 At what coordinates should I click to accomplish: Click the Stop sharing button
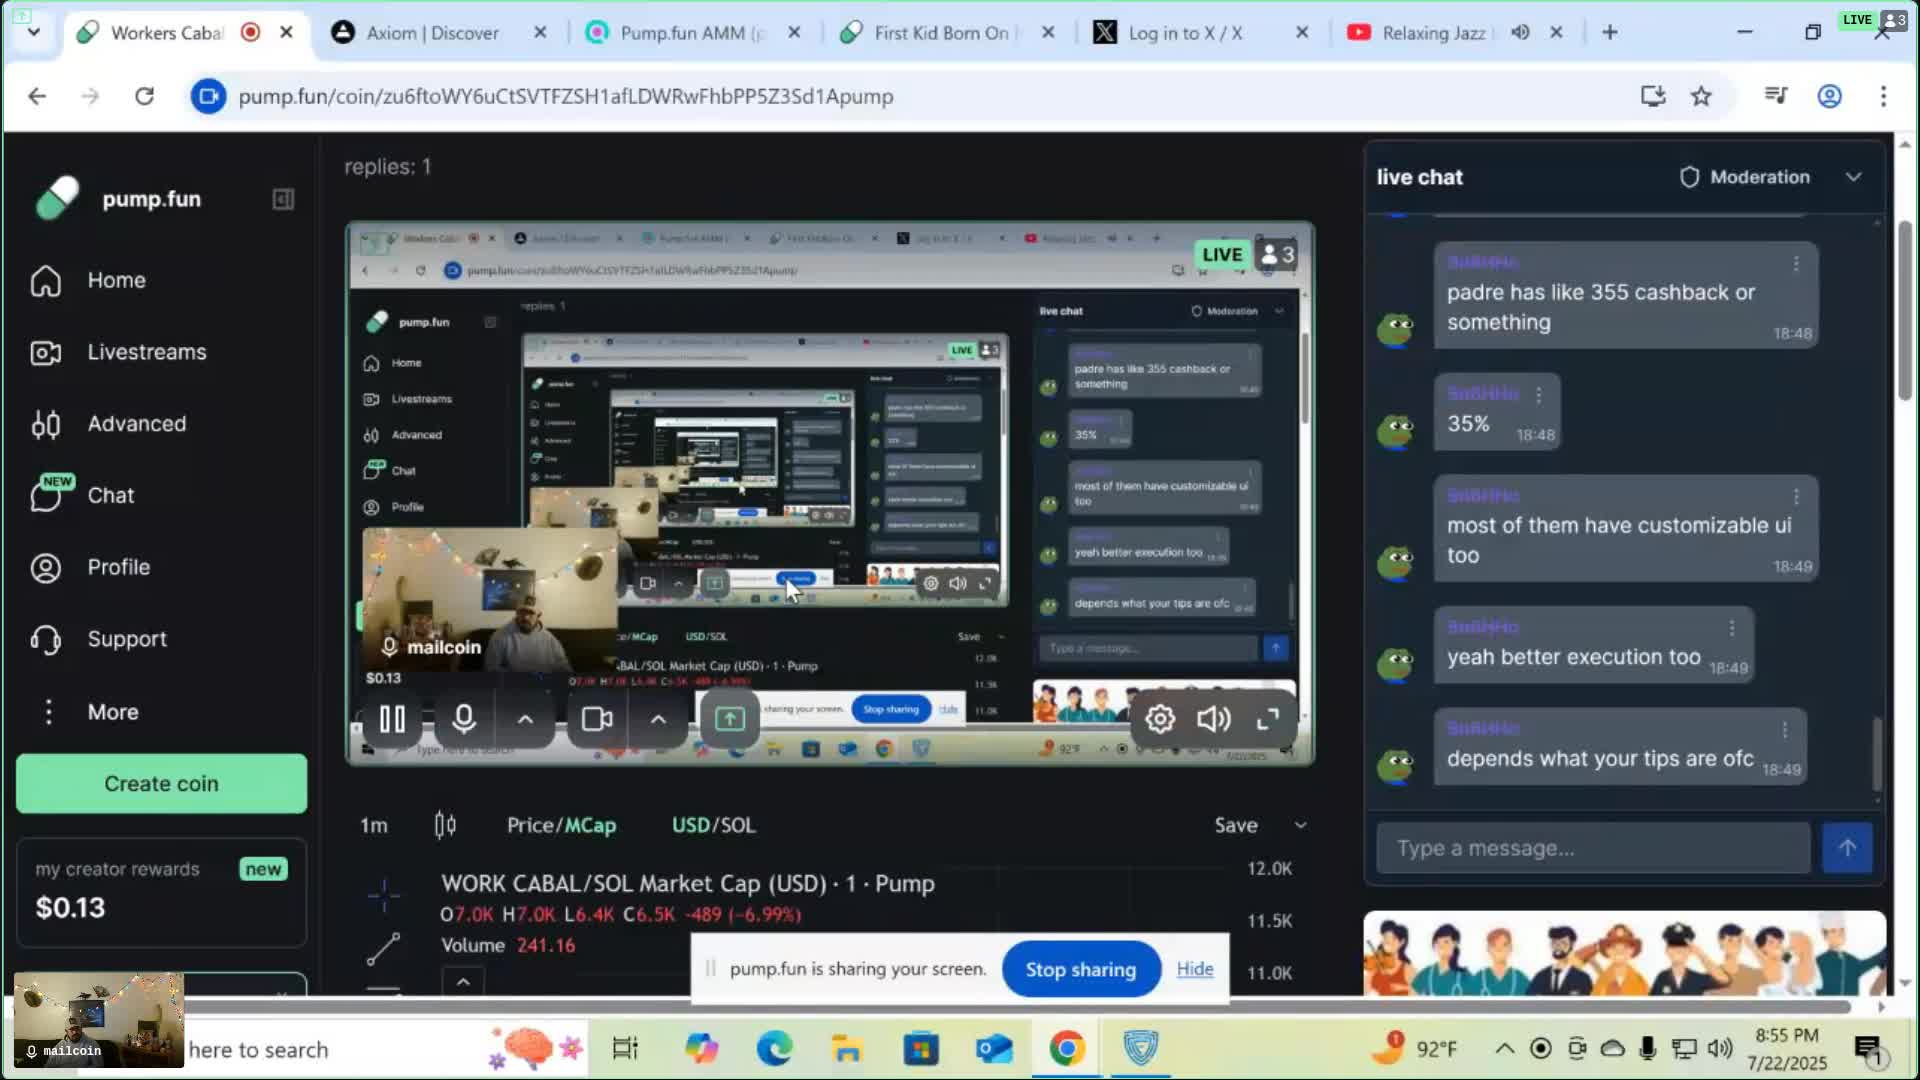pos(1080,969)
